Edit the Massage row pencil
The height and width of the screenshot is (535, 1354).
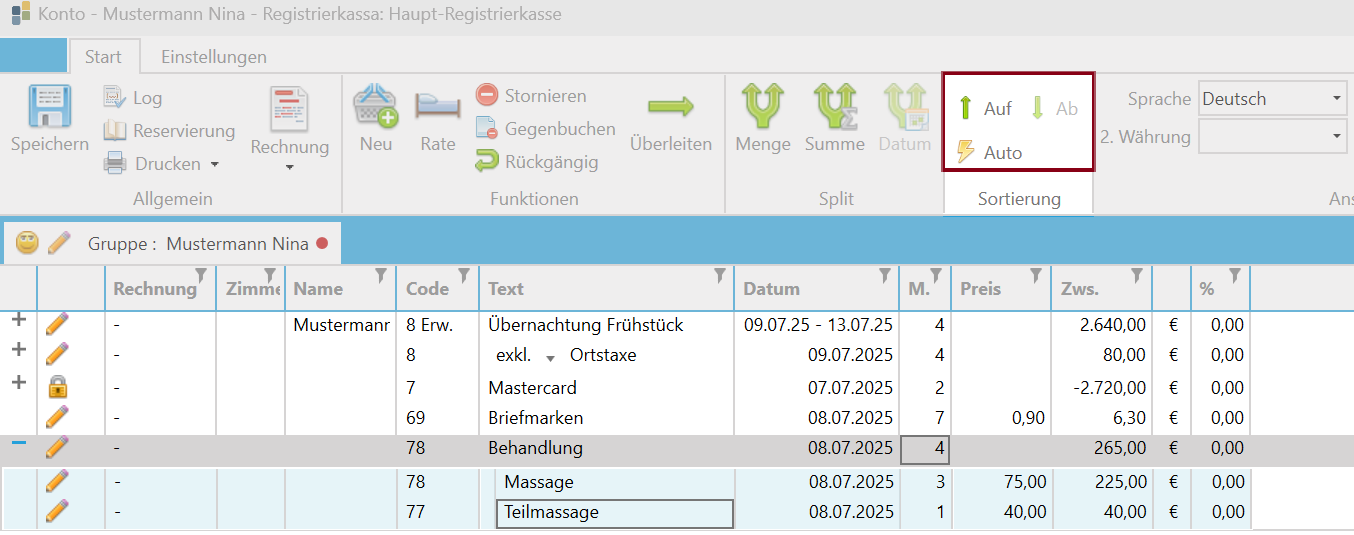click(x=57, y=481)
